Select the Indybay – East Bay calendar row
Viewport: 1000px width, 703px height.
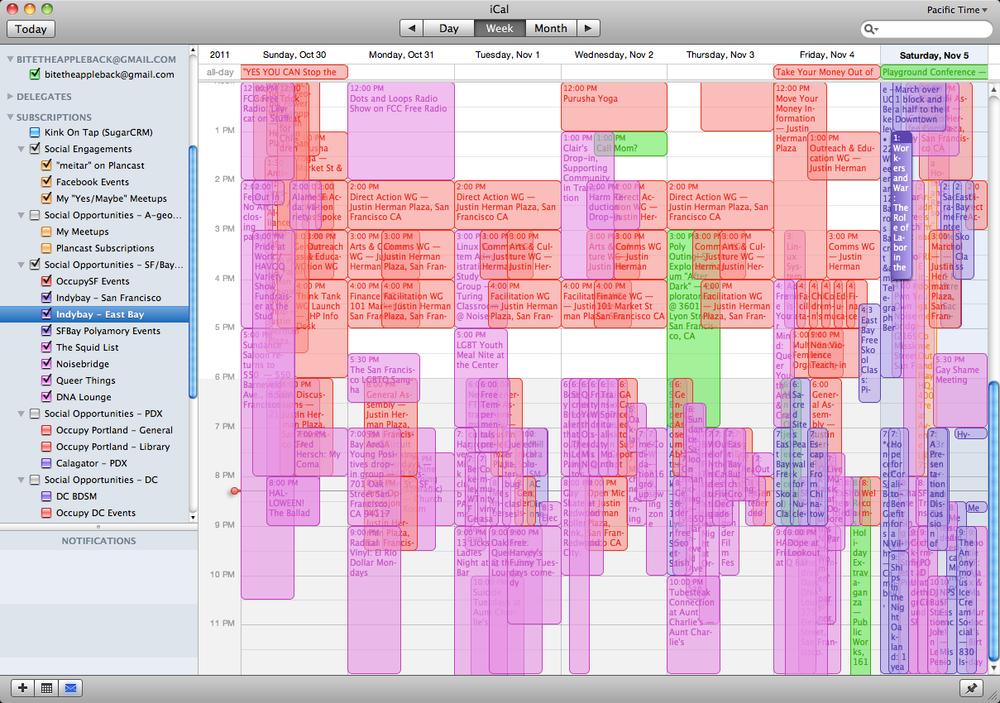point(94,314)
